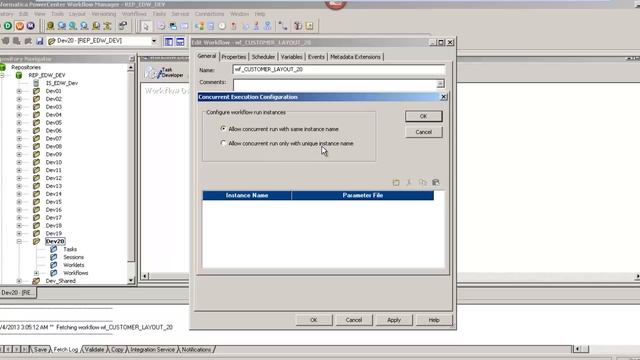Open the Fetch Log output tab
The width and height of the screenshot is (640, 360).
(x=66, y=350)
